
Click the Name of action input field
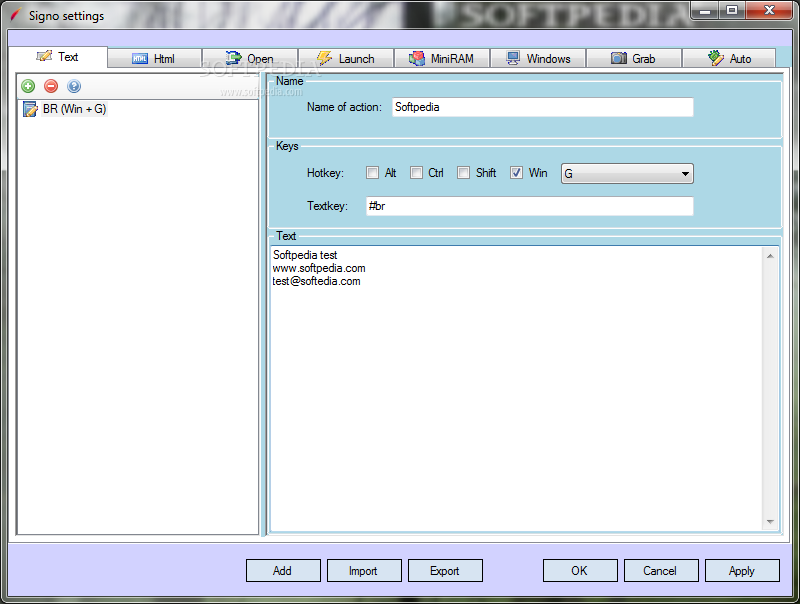coord(542,107)
